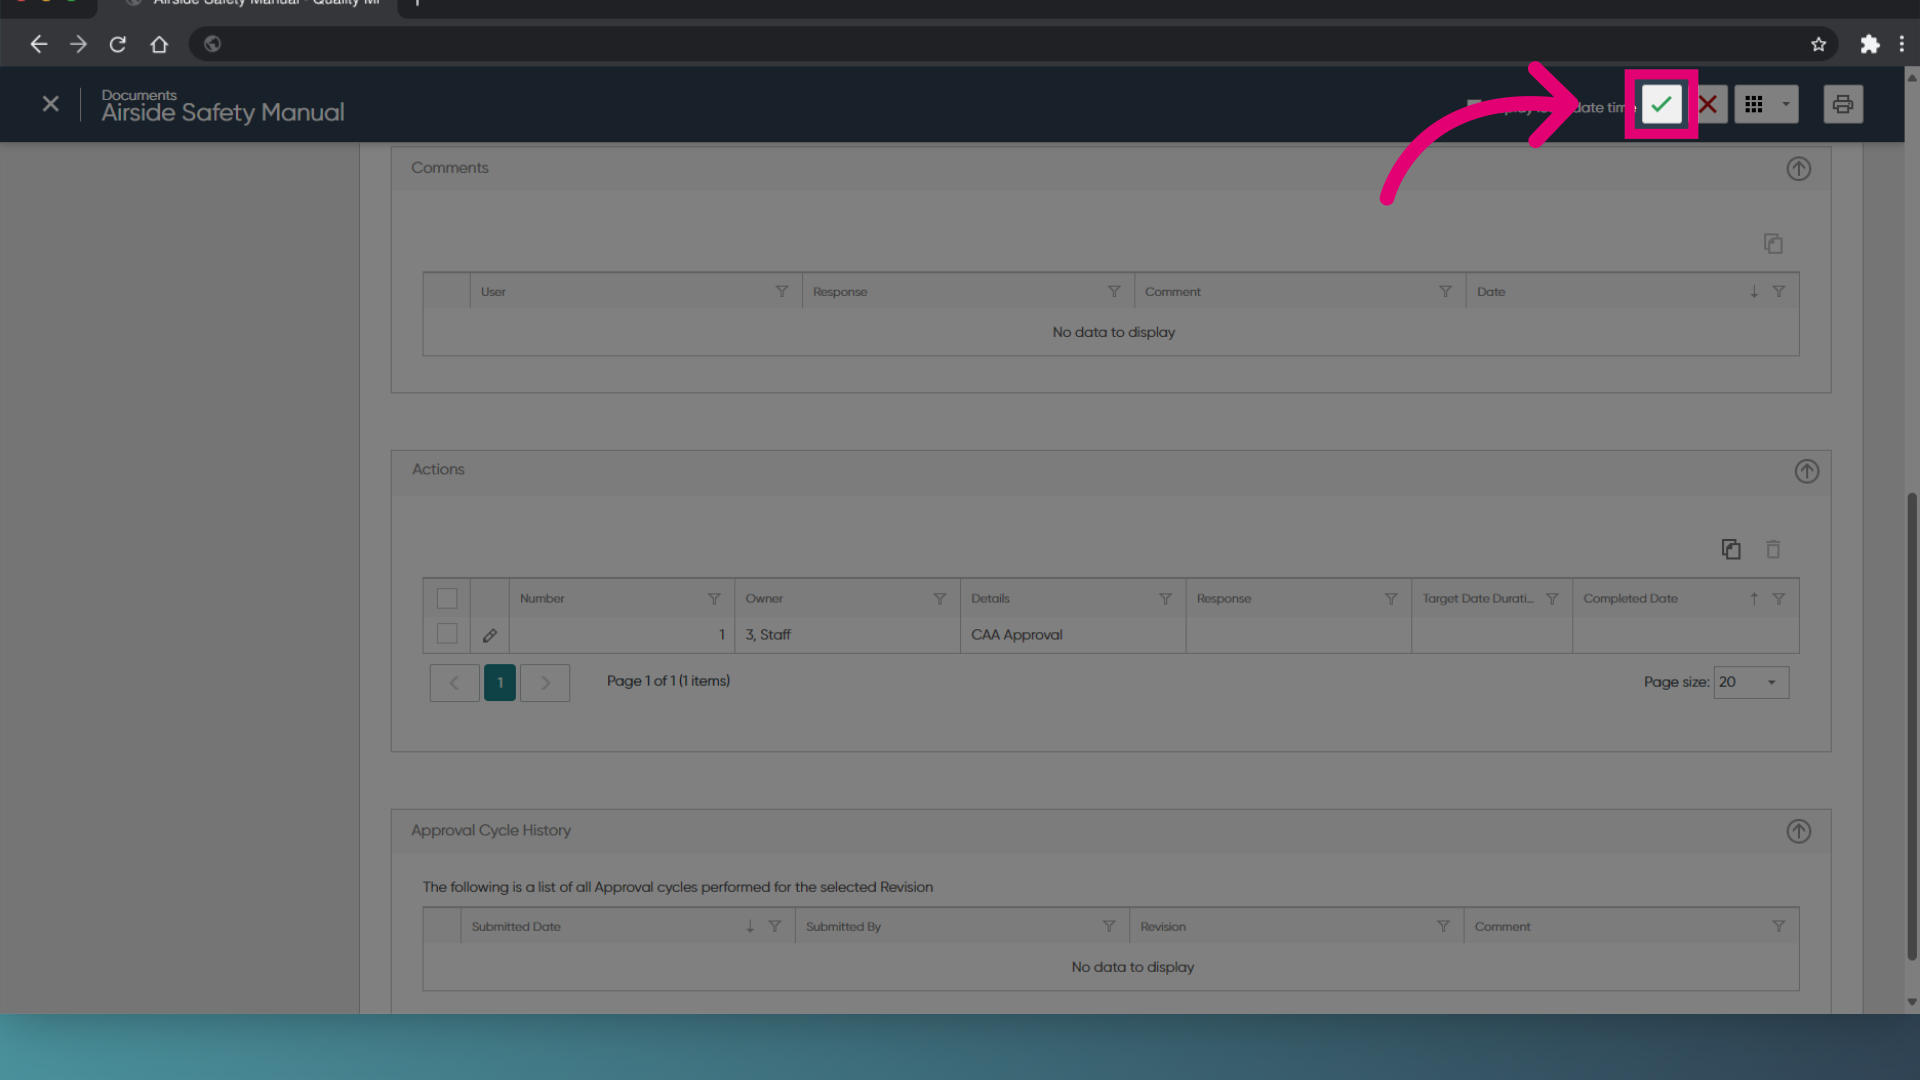The image size is (1920, 1080).
Task: Toggle the select-all checkbox in Actions header
Action: 447,598
